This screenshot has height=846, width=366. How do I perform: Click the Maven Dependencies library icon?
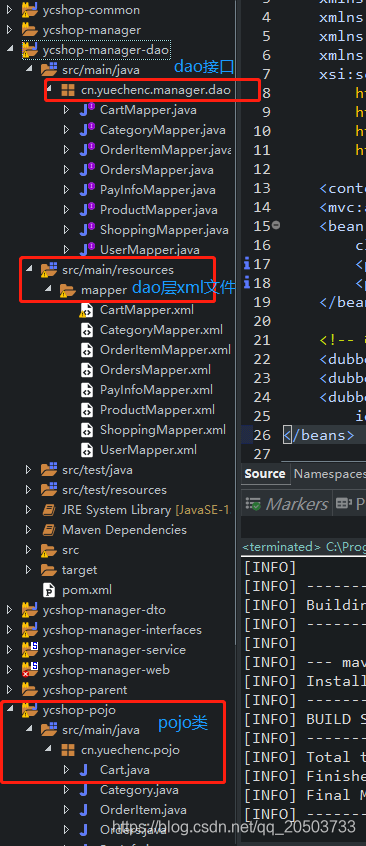click(x=49, y=530)
